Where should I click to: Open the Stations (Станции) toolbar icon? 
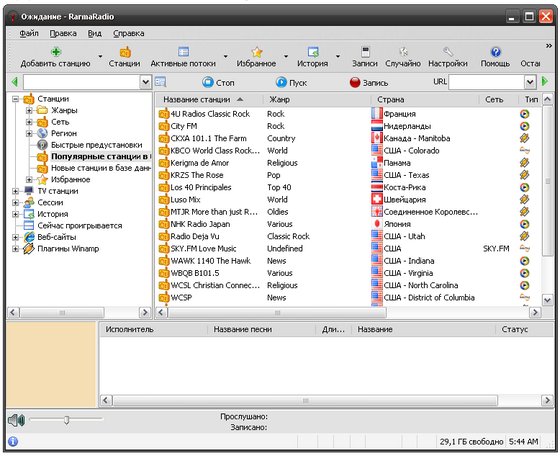pyautogui.click(x=125, y=52)
